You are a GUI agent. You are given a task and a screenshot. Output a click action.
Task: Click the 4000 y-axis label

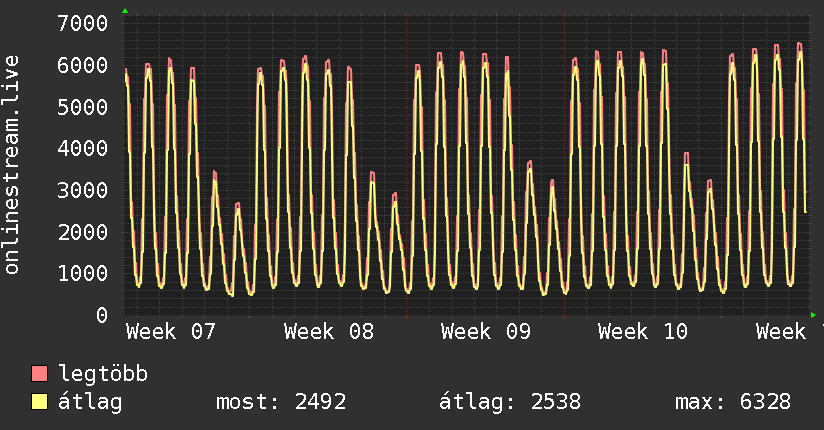coord(83,149)
